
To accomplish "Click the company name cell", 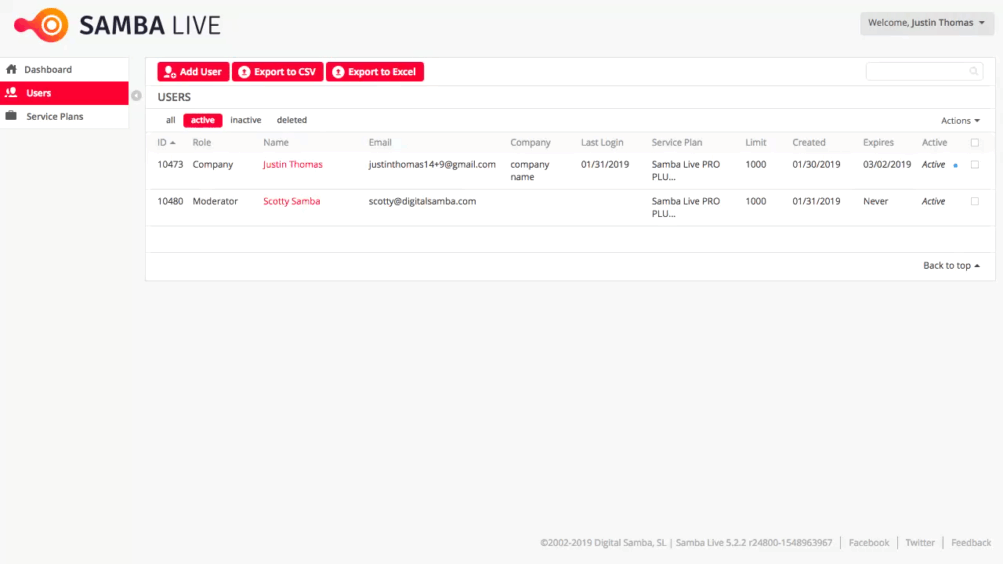I will 530,171.
